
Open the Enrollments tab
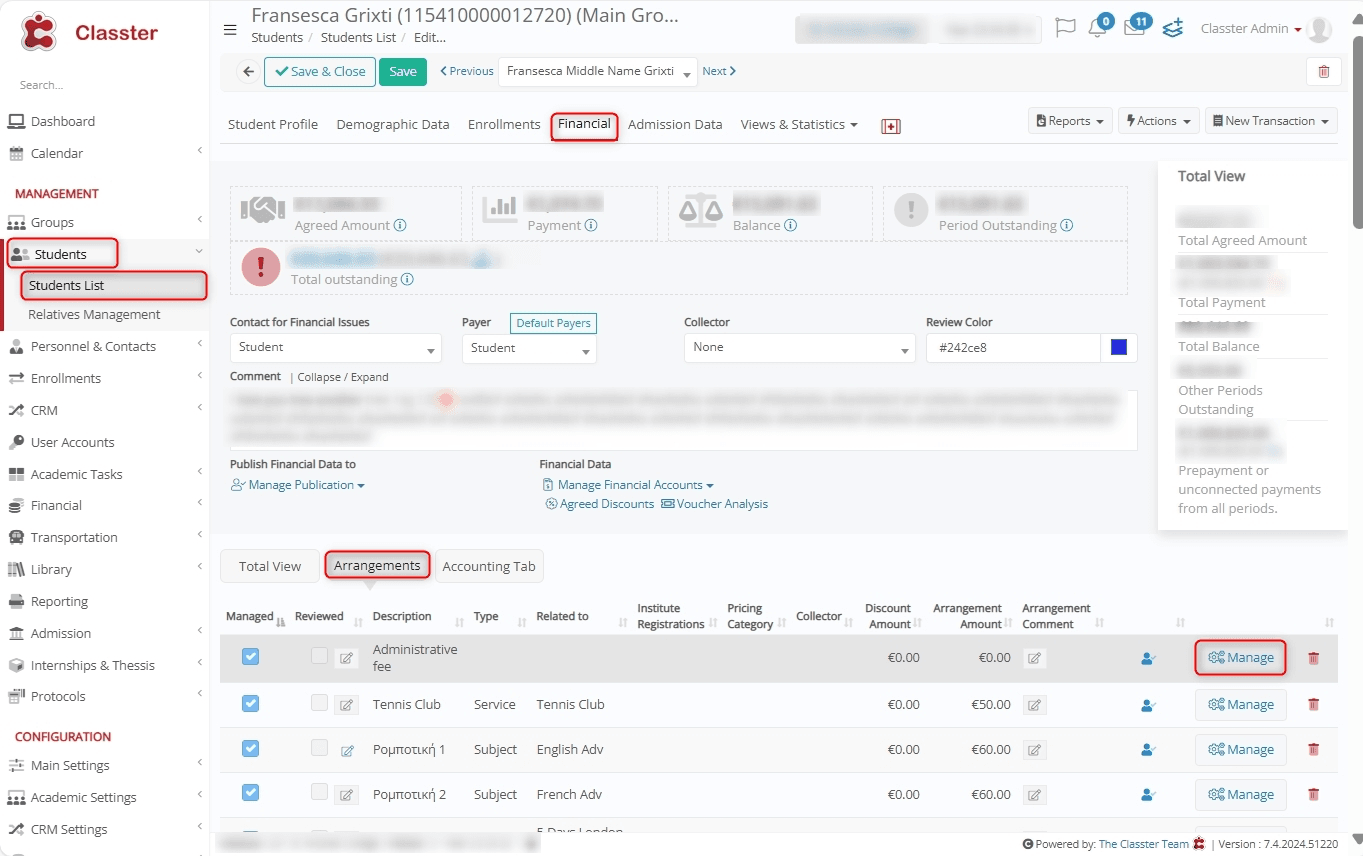[x=504, y=125]
